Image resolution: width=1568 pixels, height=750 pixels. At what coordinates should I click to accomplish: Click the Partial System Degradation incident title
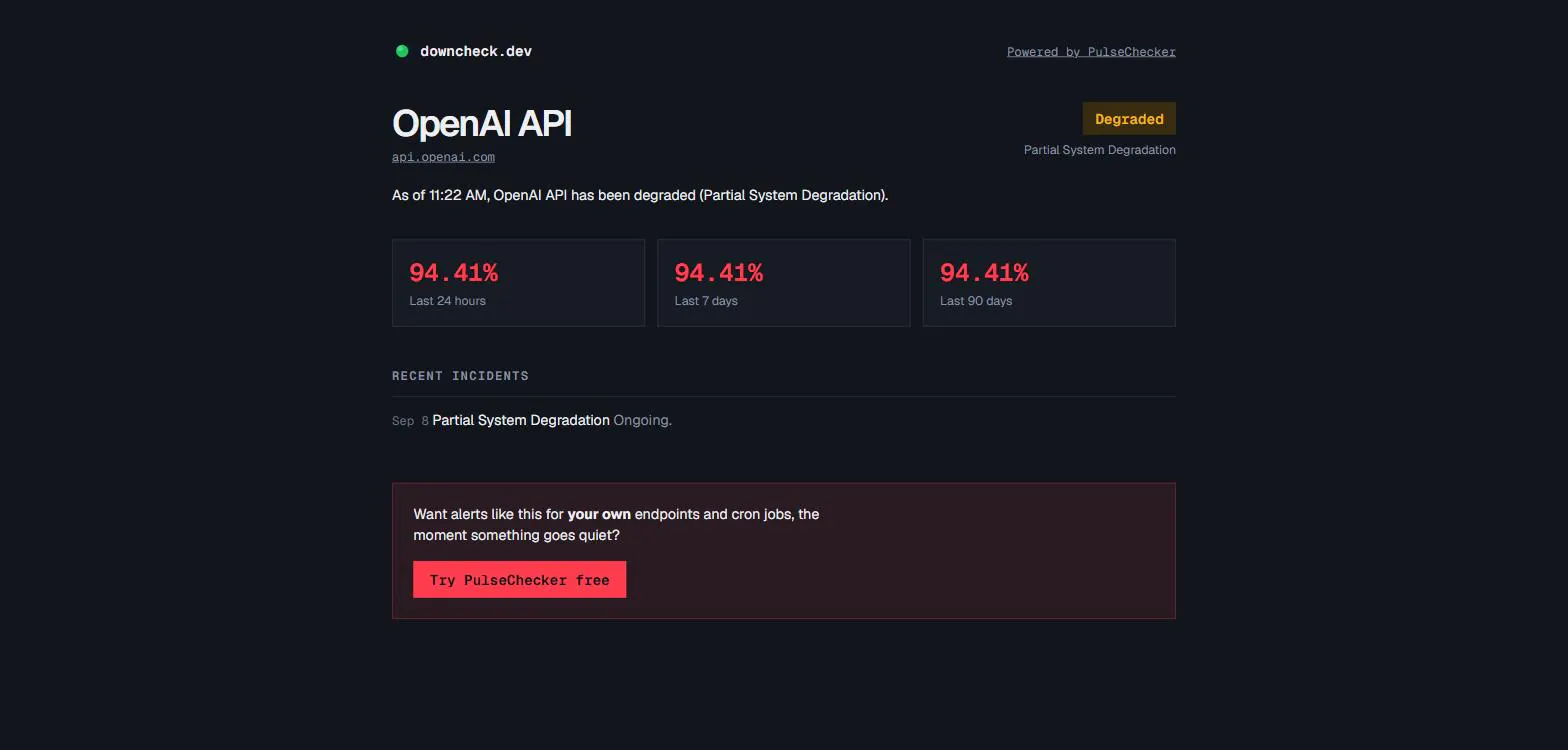pos(521,420)
